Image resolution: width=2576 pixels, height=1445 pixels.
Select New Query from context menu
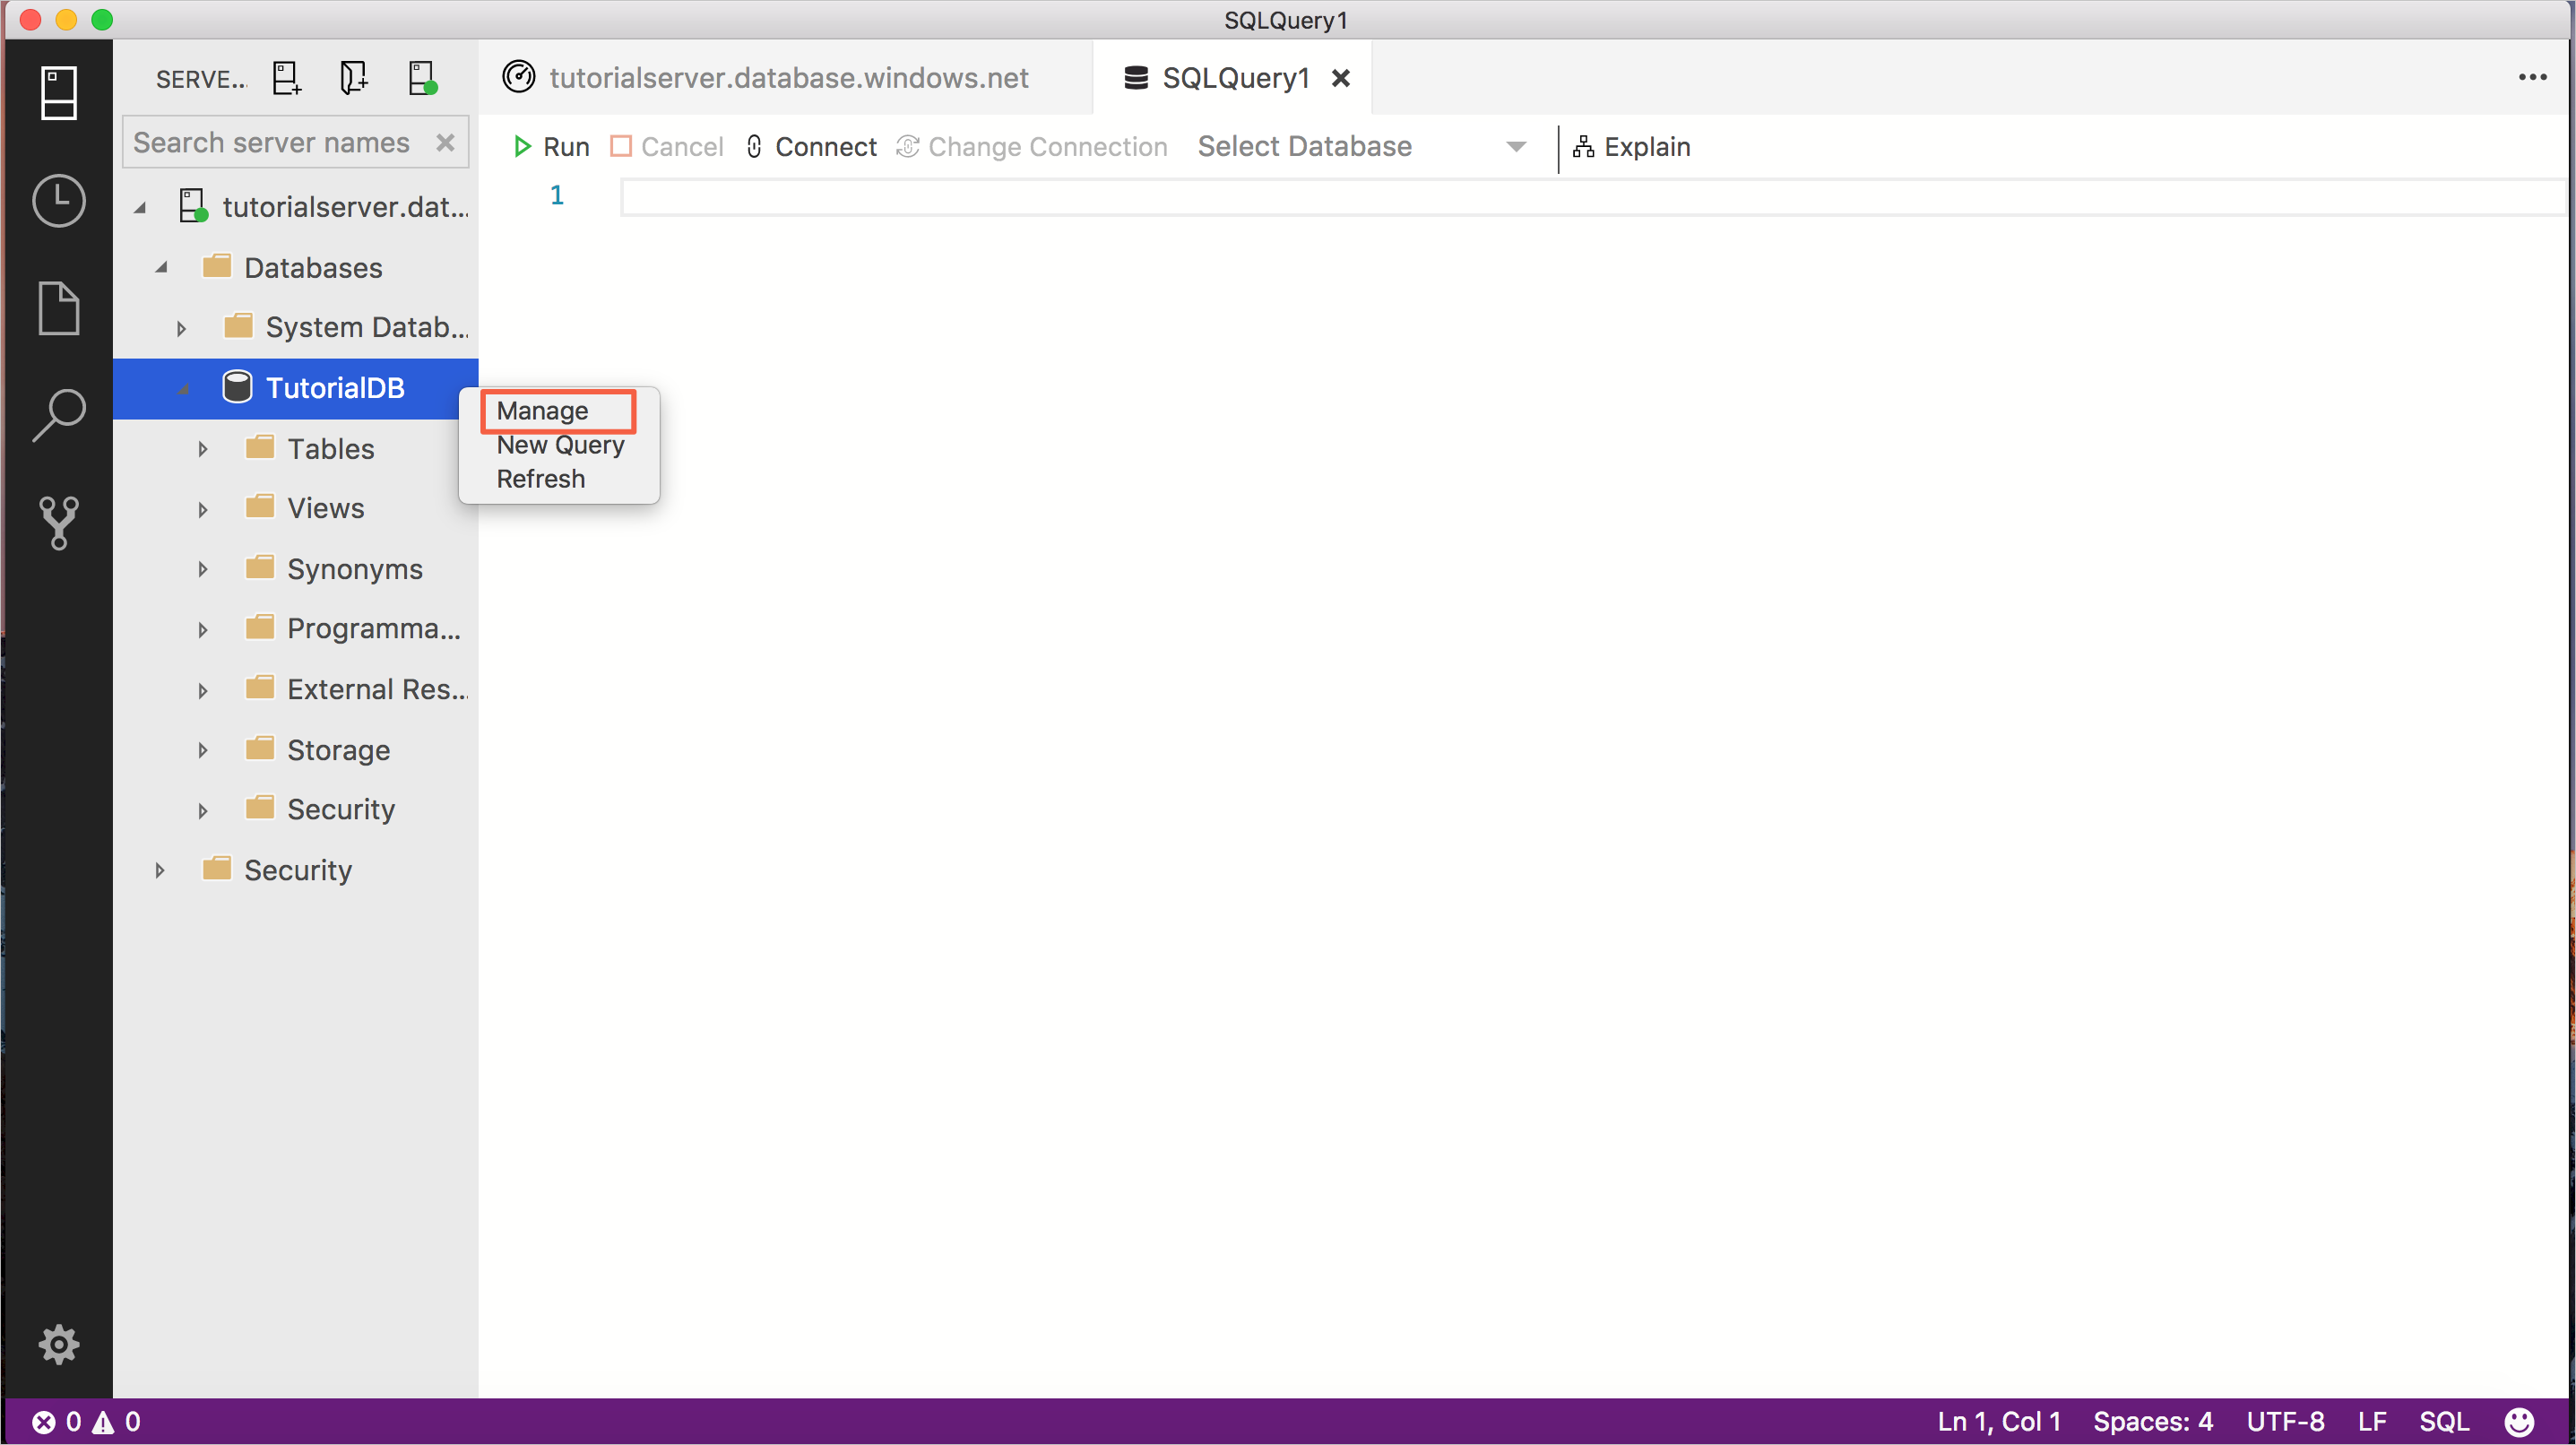coord(559,444)
